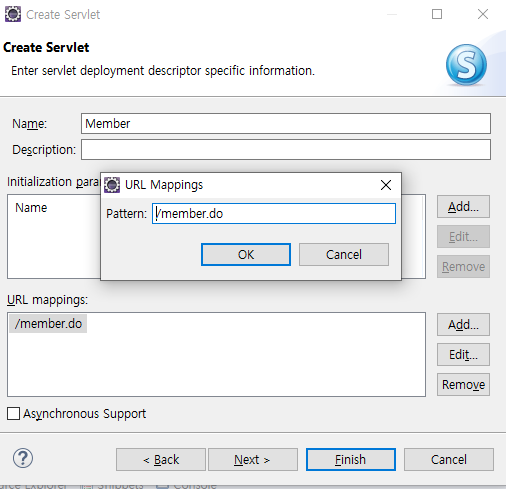Proceed with Next button

253,460
